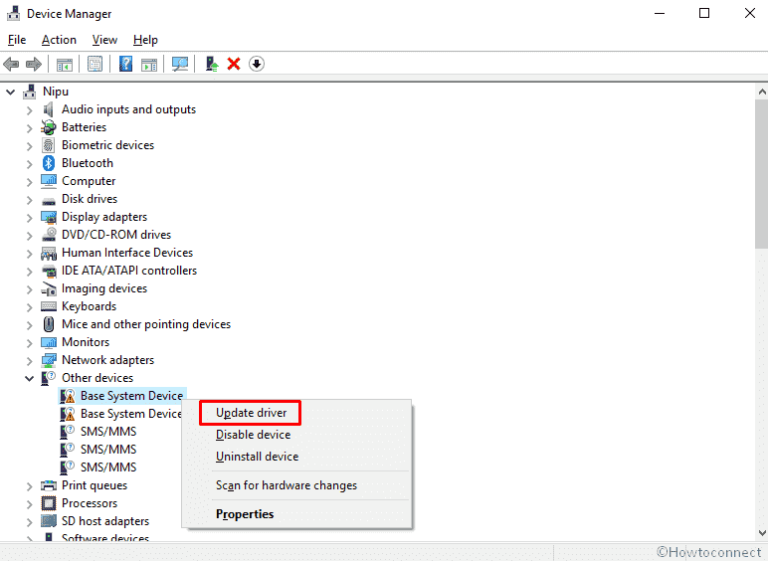Image resolution: width=768 pixels, height=561 pixels.
Task: Click the Device Manager title bar icon
Action: point(14,13)
